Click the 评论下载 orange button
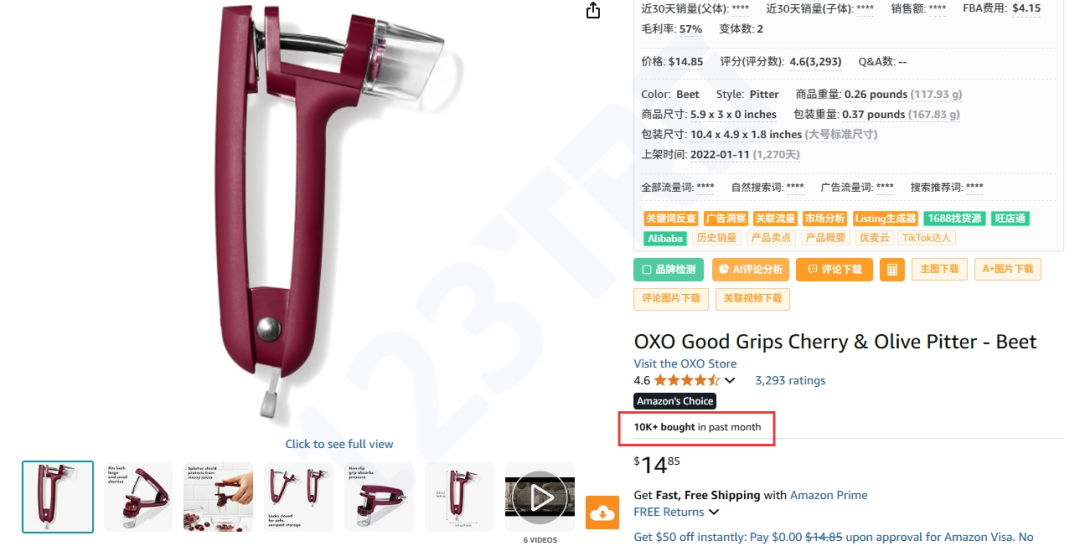 pyautogui.click(x=834, y=270)
